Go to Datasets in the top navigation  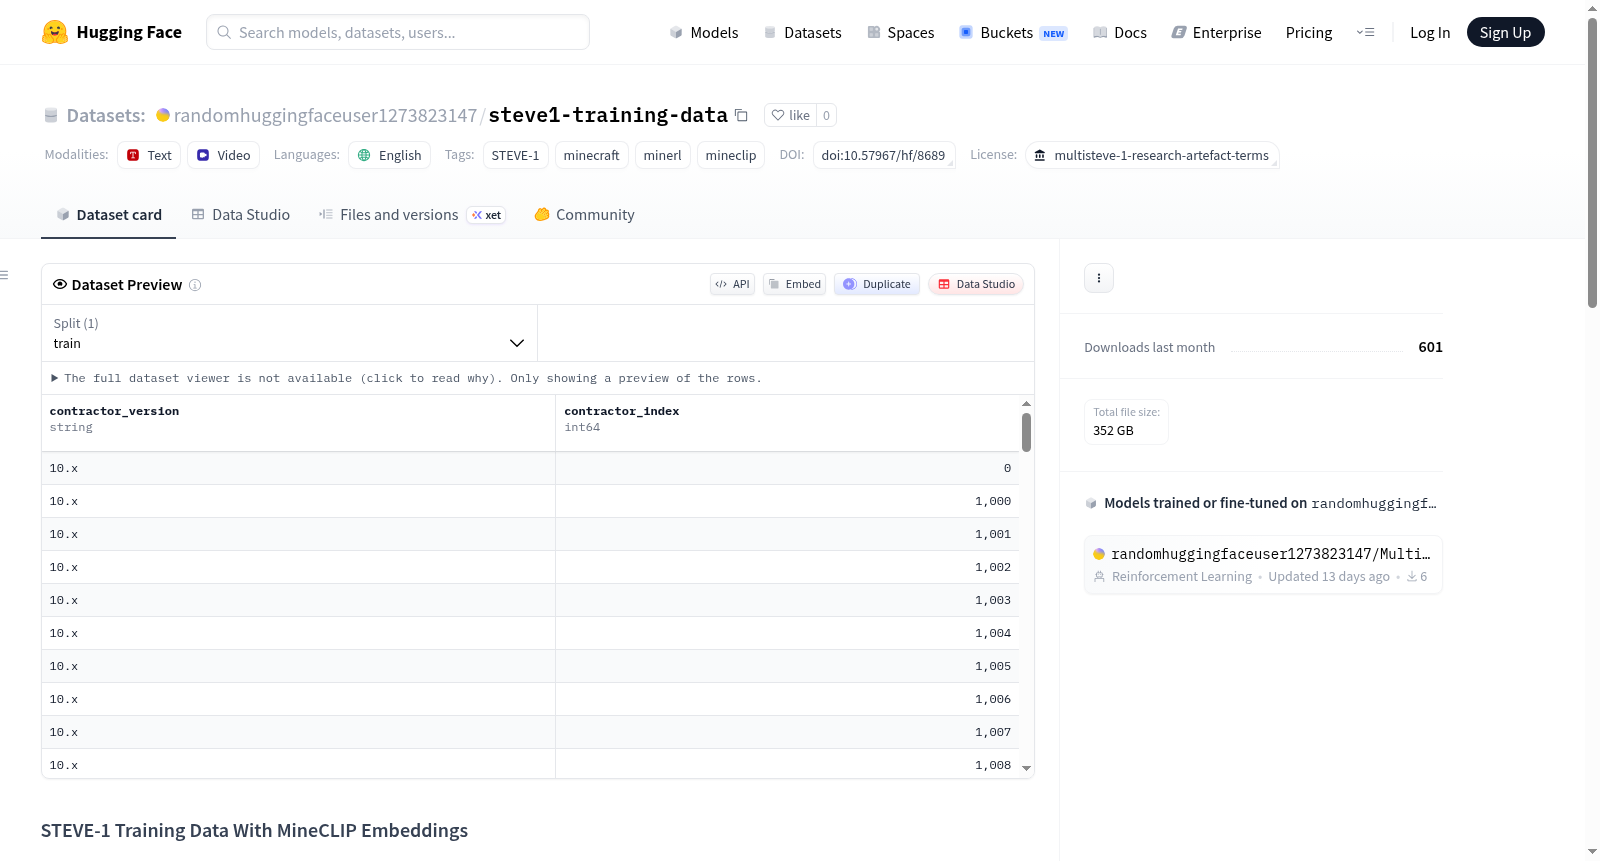click(x=802, y=32)
